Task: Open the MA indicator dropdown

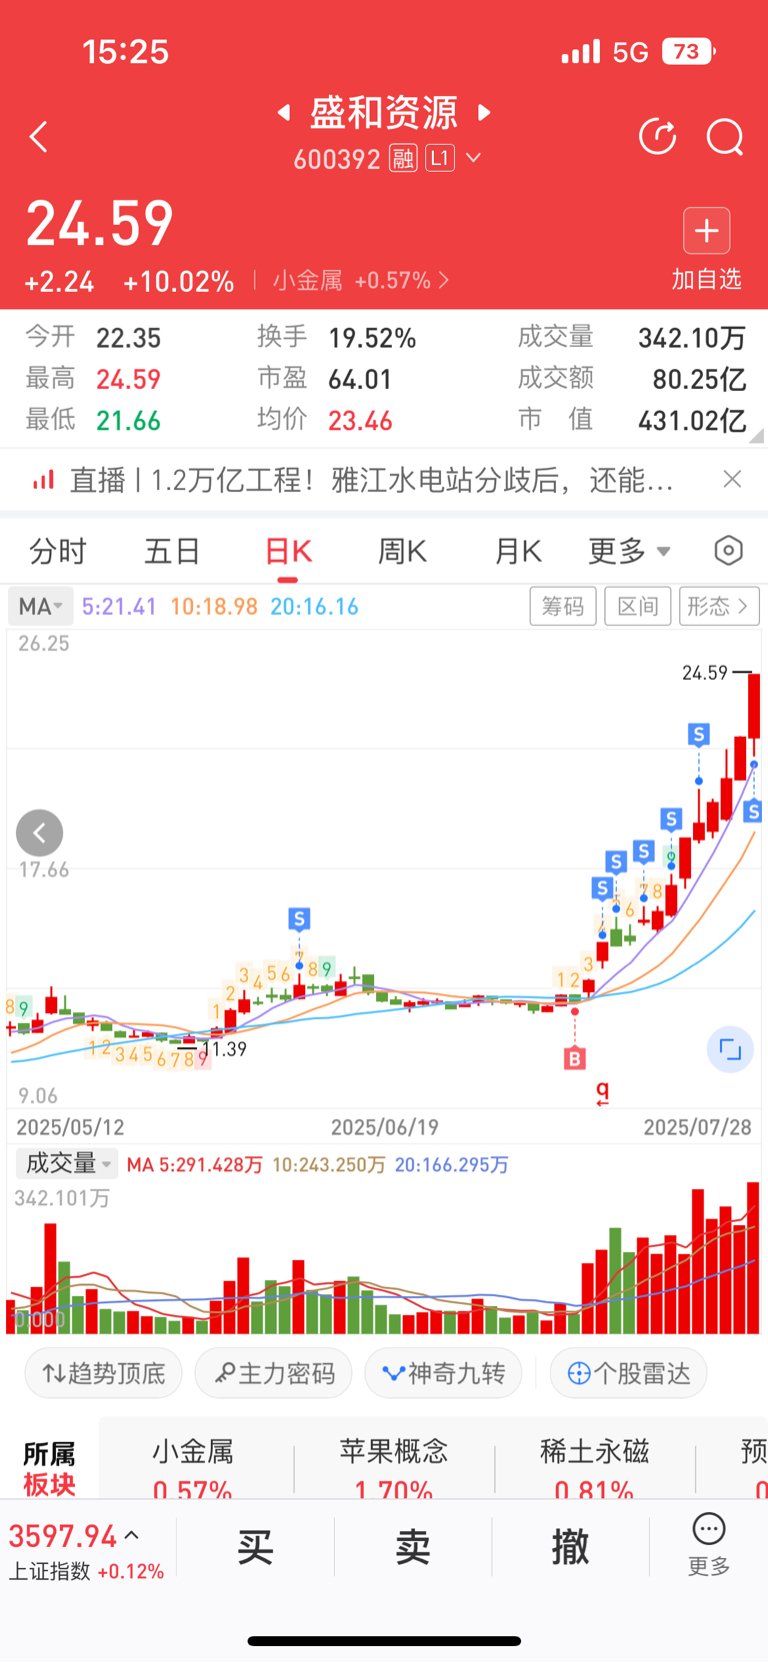Action: (40, 606)
